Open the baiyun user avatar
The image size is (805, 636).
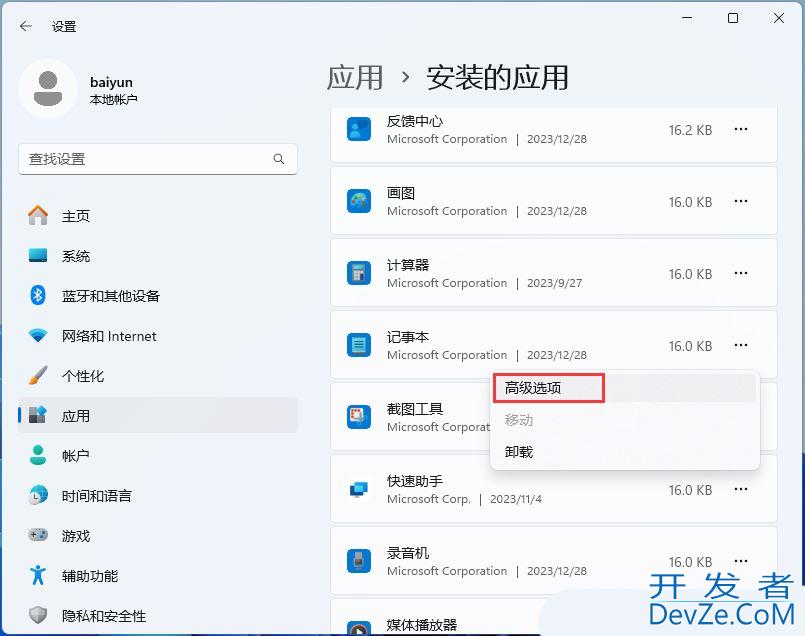48,89
